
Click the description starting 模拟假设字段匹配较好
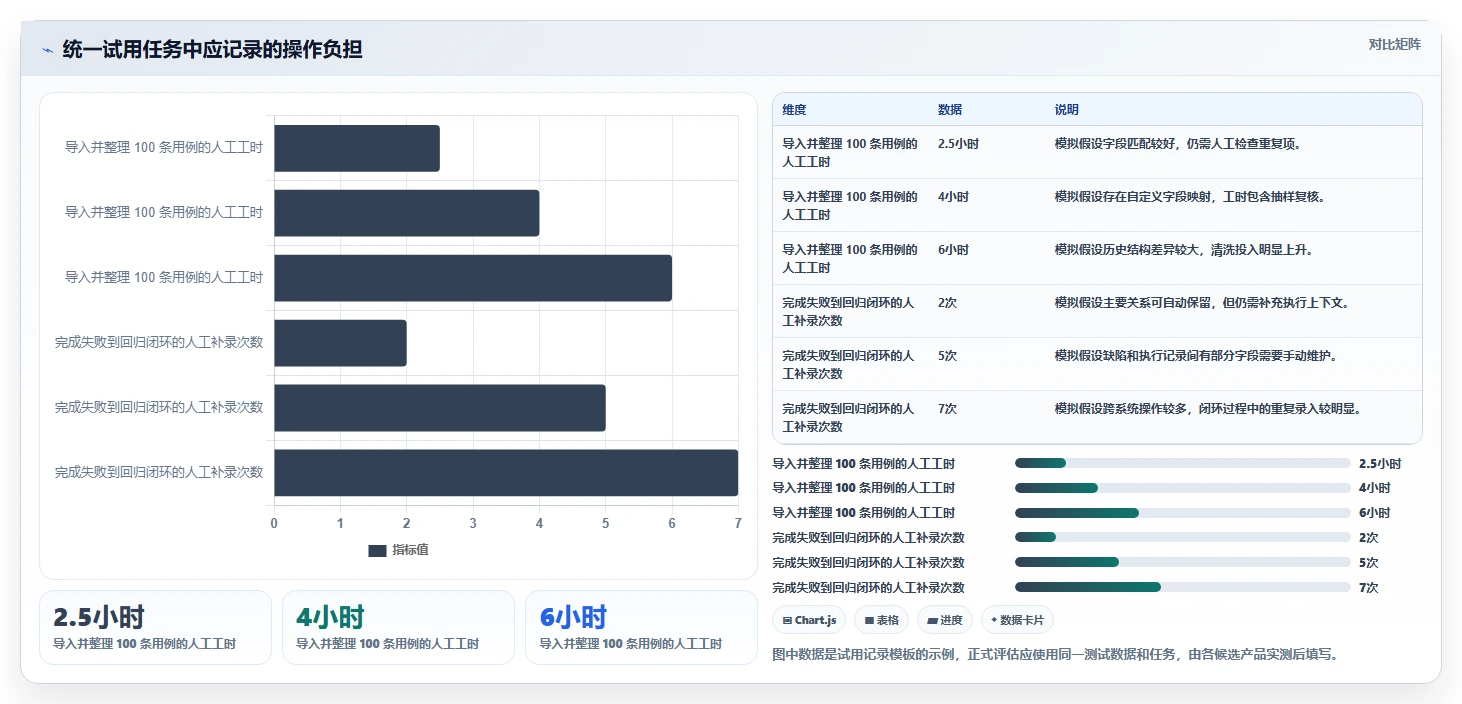(x=1178, y=144)
